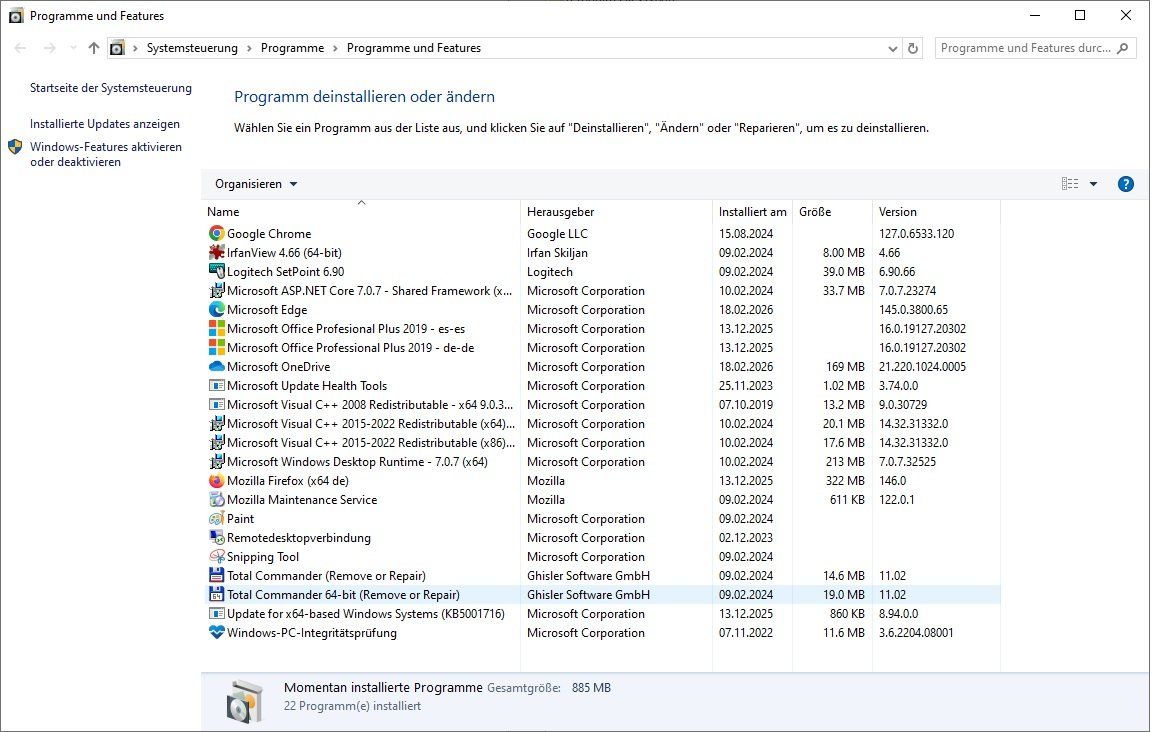Click the KB5001716 update icon
The width and height of the screenshot is (1152, 732).
point(217,614)
